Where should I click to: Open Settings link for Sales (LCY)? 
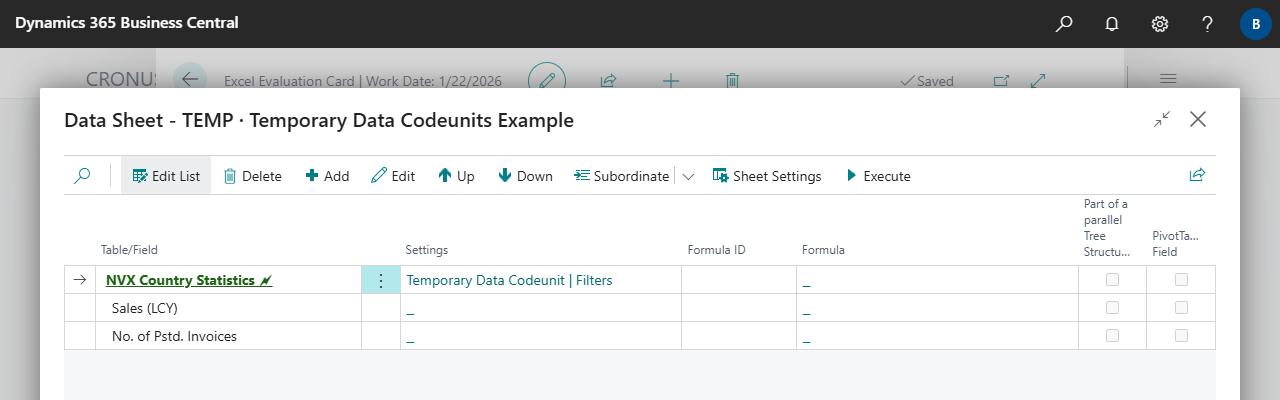(410, 310)
